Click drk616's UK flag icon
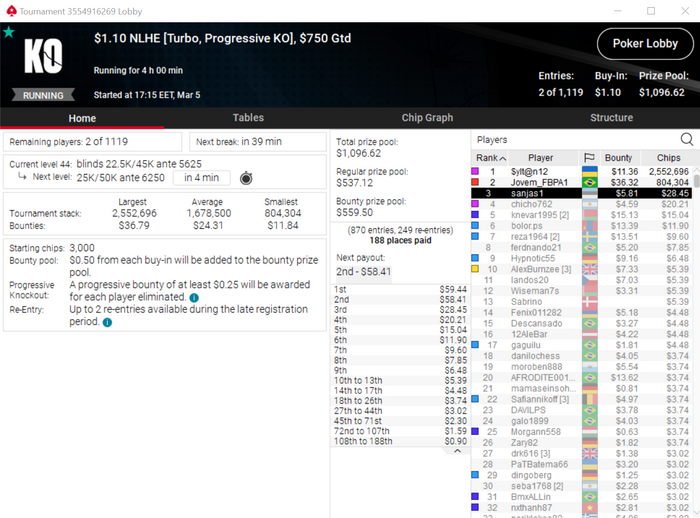 pos(590,454)
